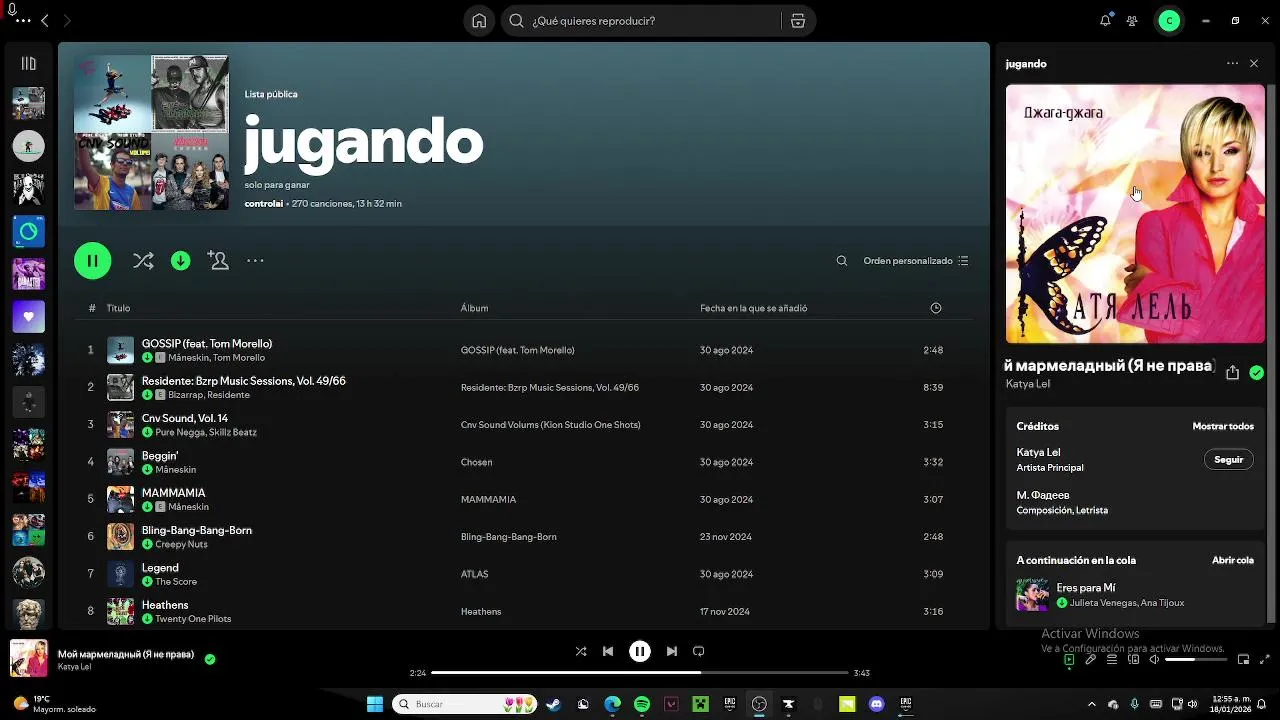Image resolution: width=1280 pixels, height=720 pixels.
Task: Skip to next track
Action: point(672,651)
